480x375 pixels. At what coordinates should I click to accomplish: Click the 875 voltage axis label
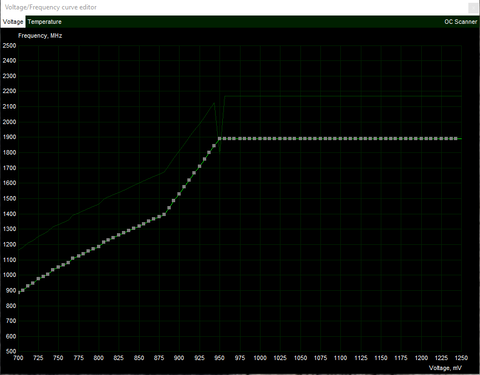[x=159, y=358]
